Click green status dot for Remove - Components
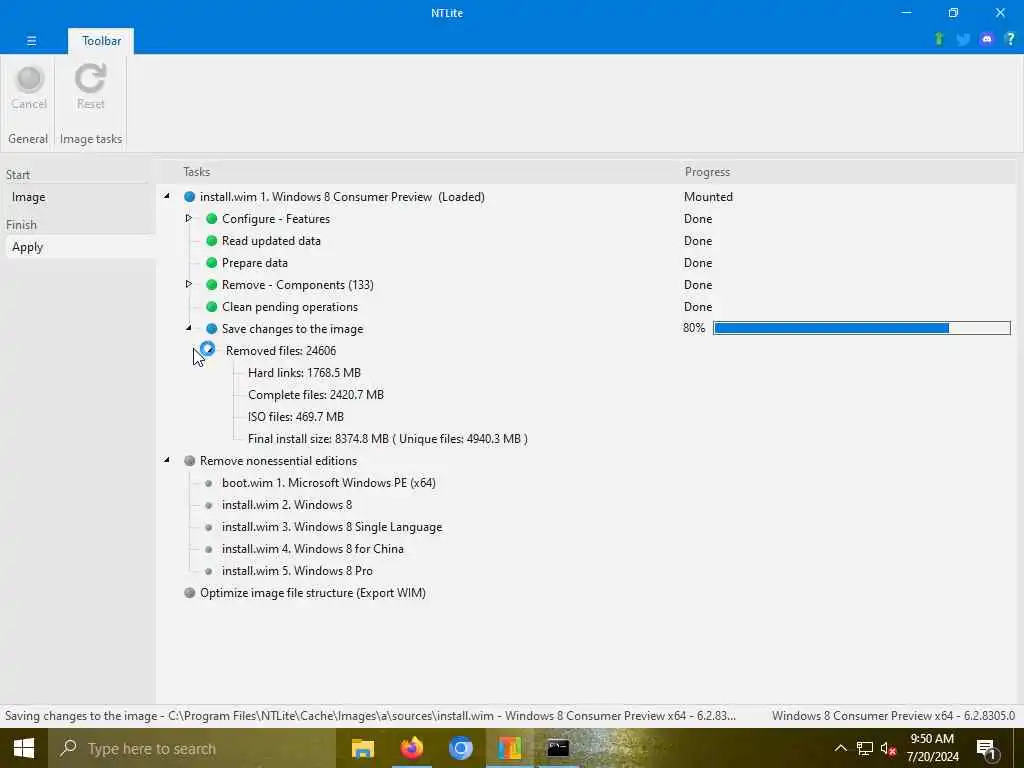The width and height of the screenshot is (1024, 768). 212,285
